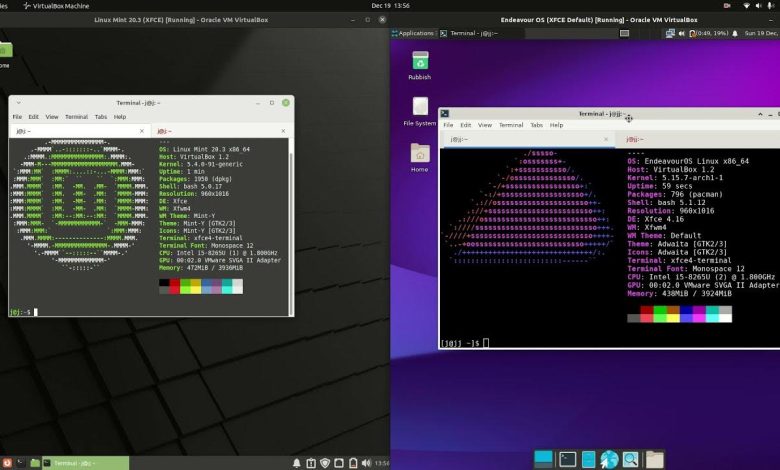Open Terminal menu in Mint terminal
This screenshot has width=780, height=470.
(76, 117)
